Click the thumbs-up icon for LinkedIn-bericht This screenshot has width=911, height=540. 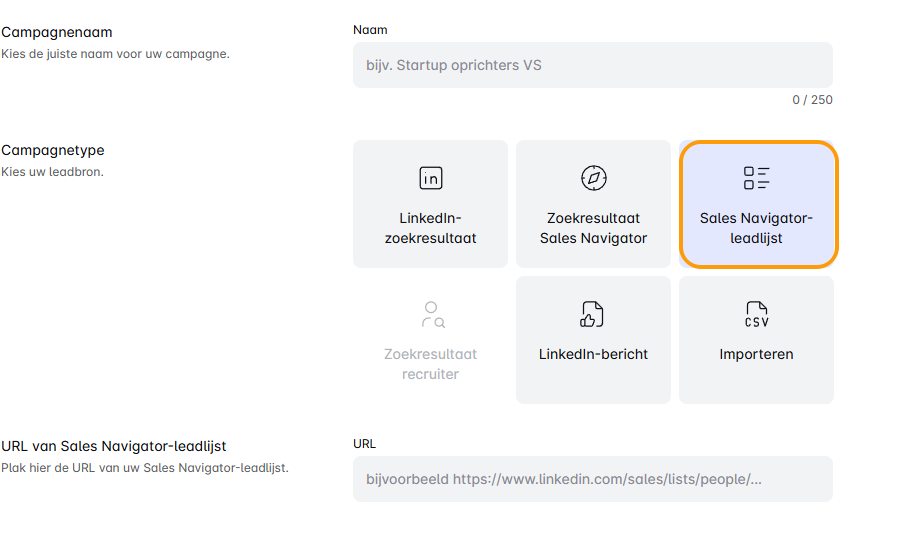click(x=593, y=314)
